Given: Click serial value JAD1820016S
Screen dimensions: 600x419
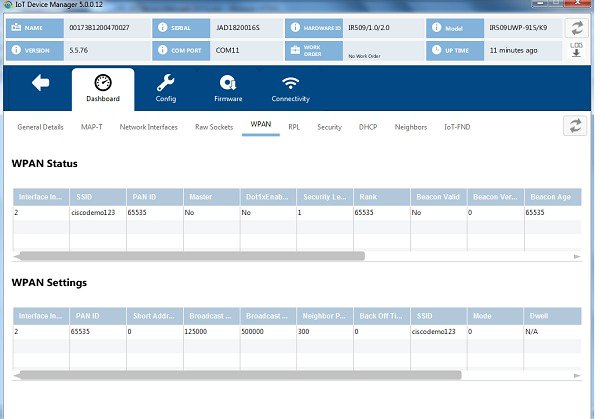Looking at the screenshot, I should point(238,28).
